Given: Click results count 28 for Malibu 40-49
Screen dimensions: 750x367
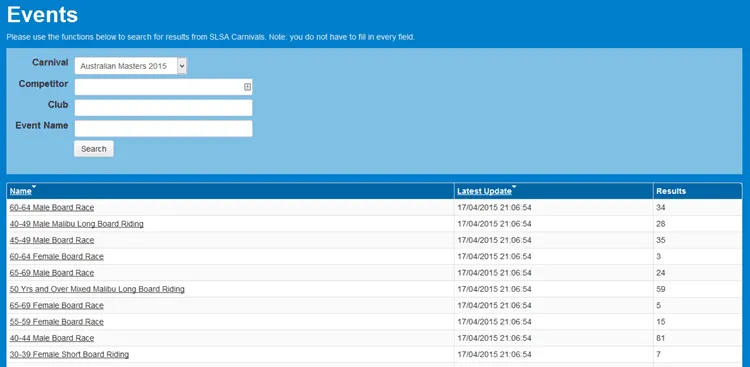Looking at the screenshot, I should [x=661, y=224].
